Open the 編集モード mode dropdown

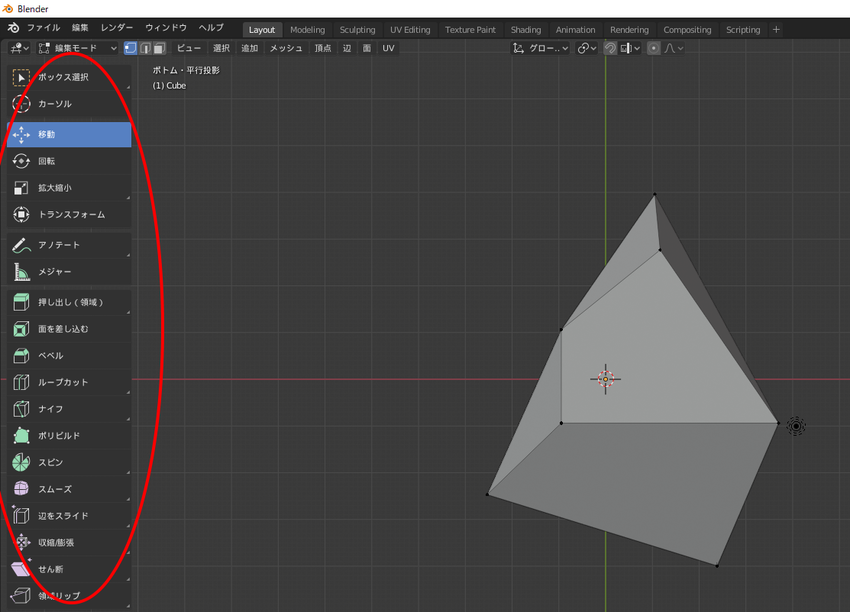pos(78,48)
